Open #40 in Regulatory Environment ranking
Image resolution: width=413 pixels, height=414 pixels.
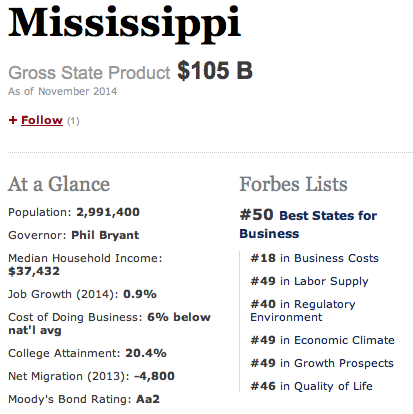click(x=303, y=310)
